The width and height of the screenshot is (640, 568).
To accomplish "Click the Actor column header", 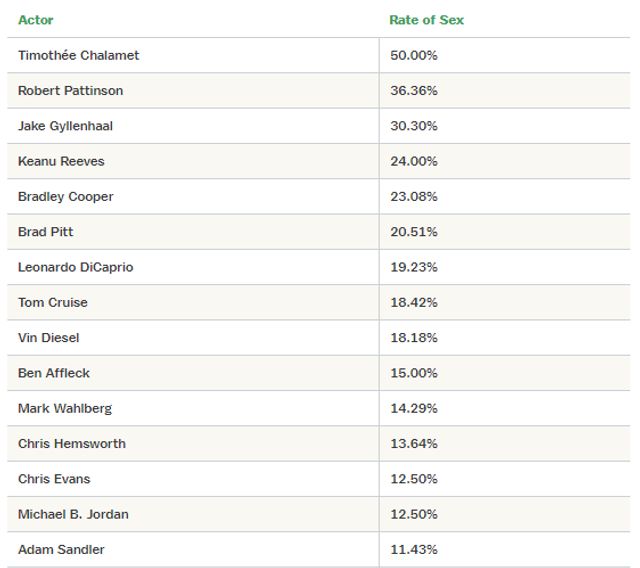I will [36, 20].
